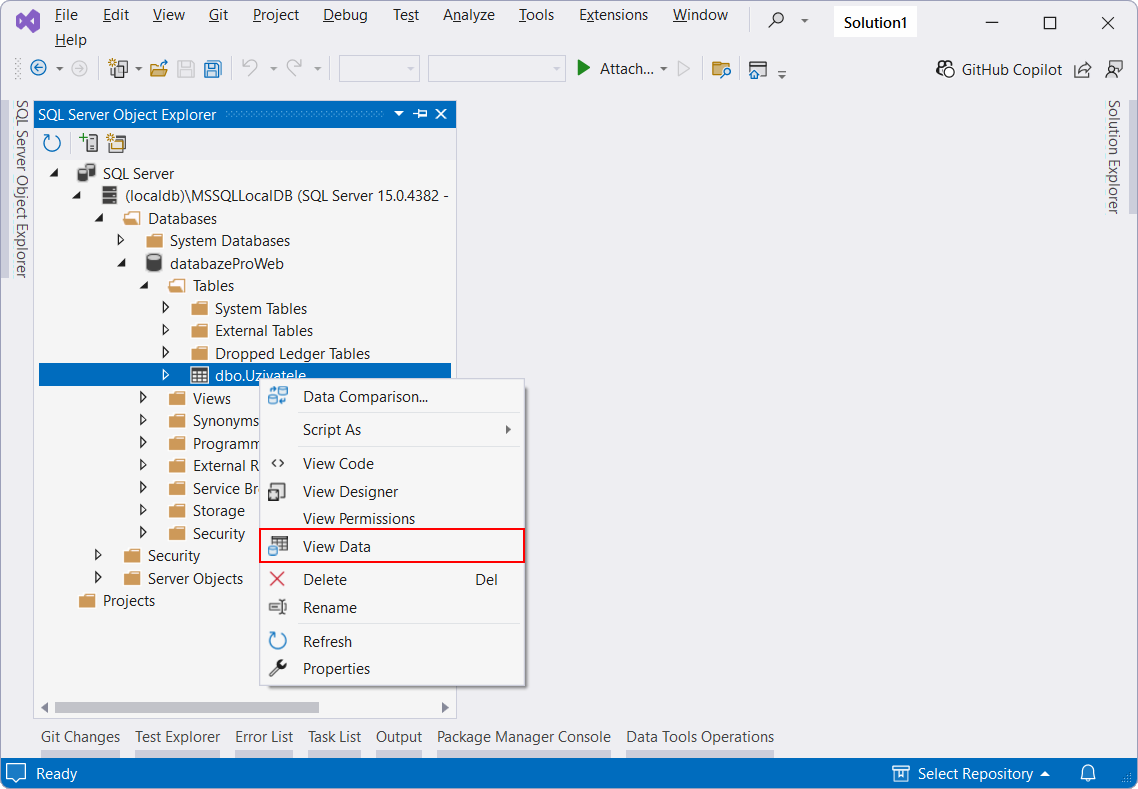This screenshot has height=789, width=1138.
Task: Click the Add SQL Server icon
Action: 89,143
